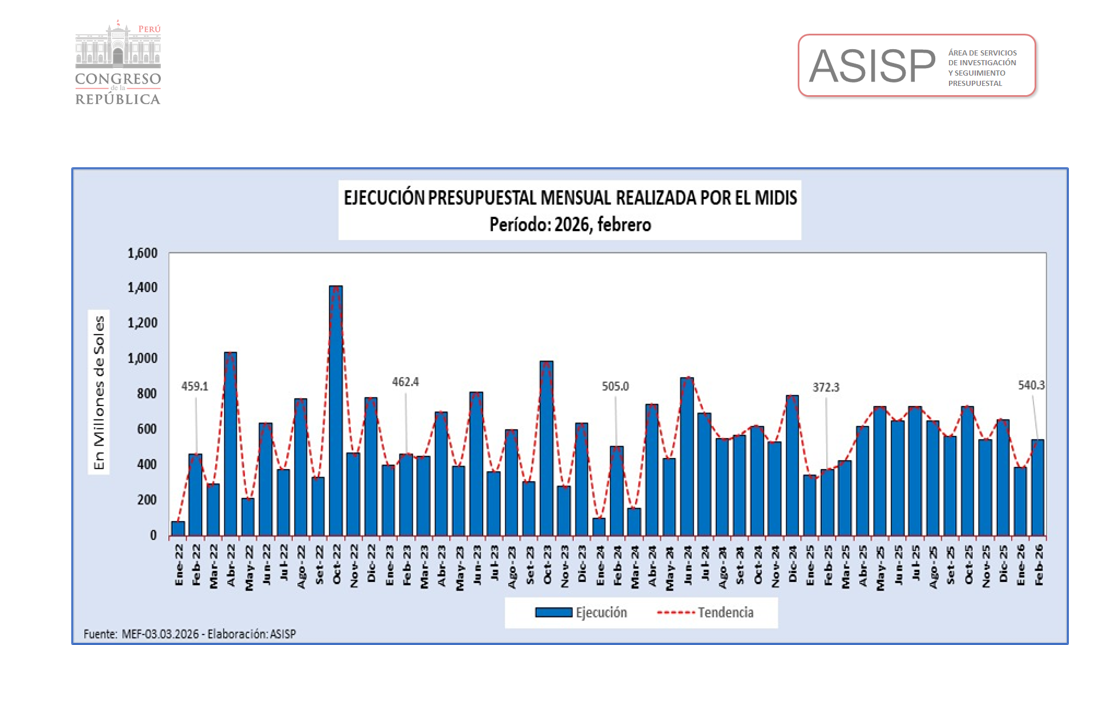Click the chart title about MIDIS execution
Viewport: 1109px width, 712px height.
click(x=570, y=198)
